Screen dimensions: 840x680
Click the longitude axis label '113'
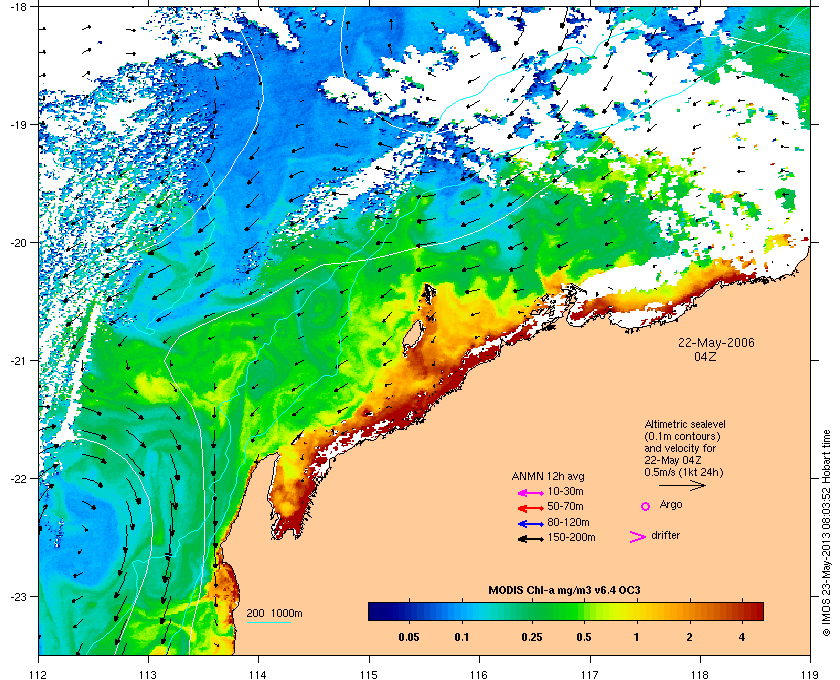point(148,674)
